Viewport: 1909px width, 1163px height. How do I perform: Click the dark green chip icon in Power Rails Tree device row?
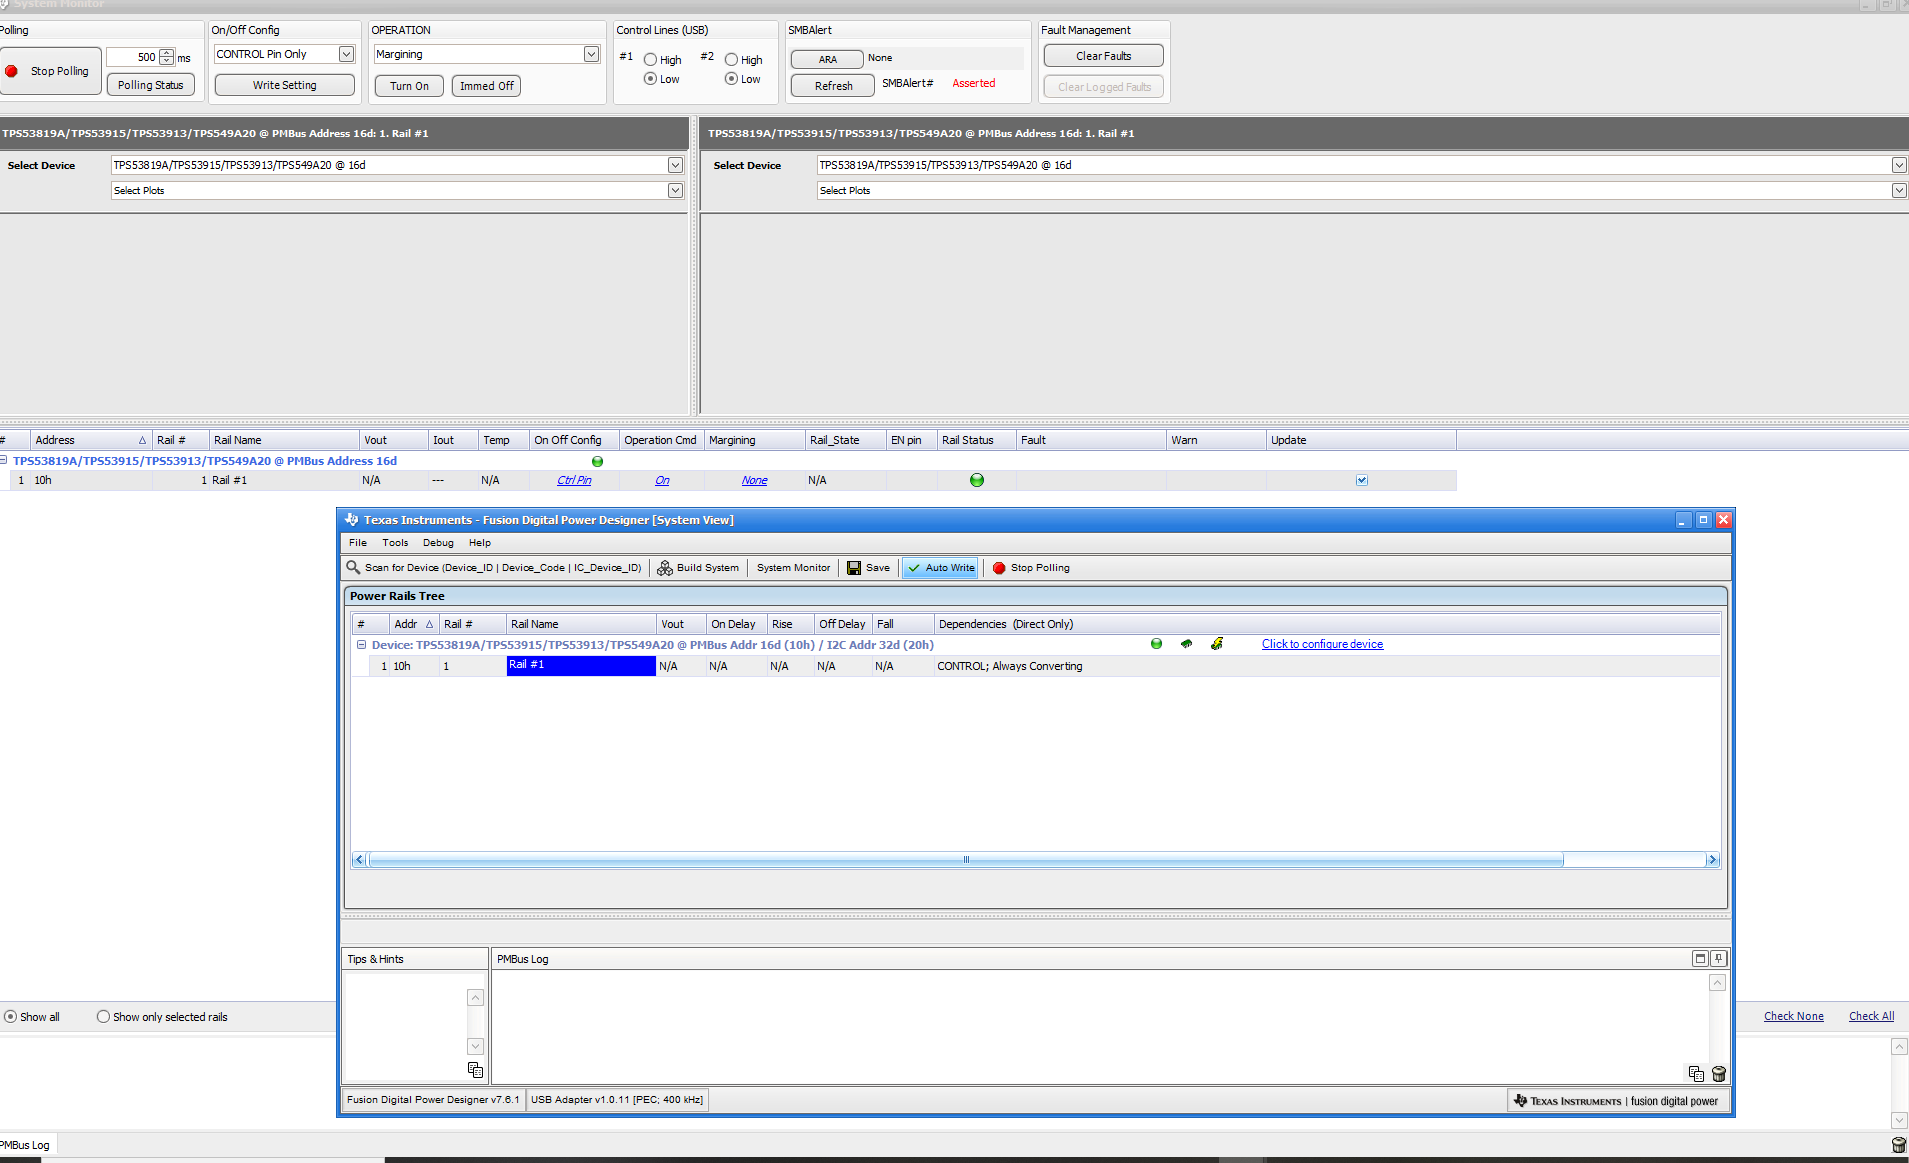(x=1186, y=644)
